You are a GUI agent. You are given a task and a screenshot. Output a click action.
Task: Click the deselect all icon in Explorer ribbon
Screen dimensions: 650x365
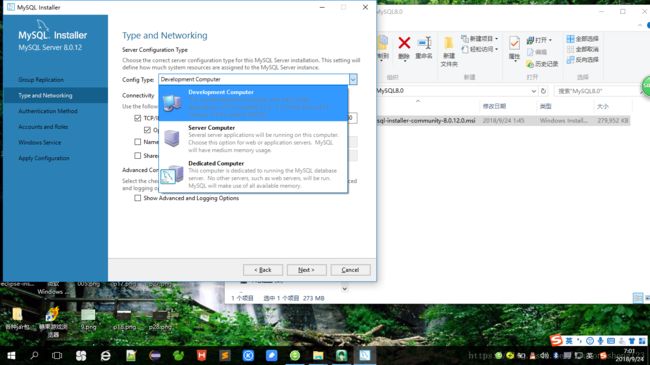[570, 49]
